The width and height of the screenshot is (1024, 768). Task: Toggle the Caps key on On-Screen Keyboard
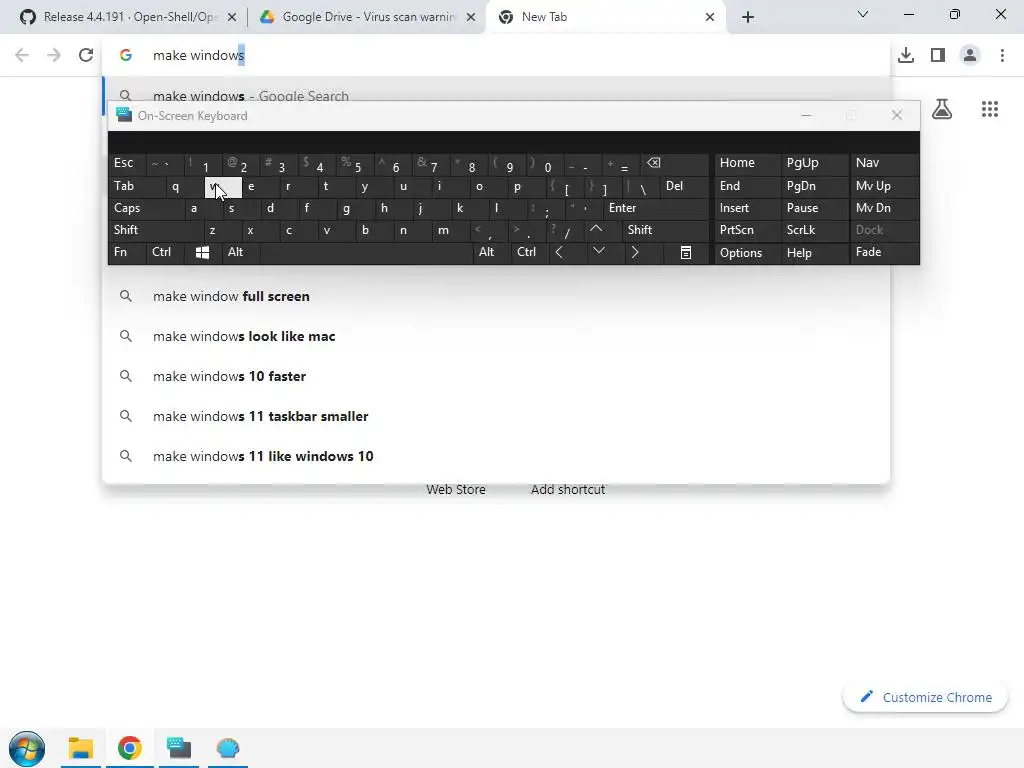pos(145,208)
